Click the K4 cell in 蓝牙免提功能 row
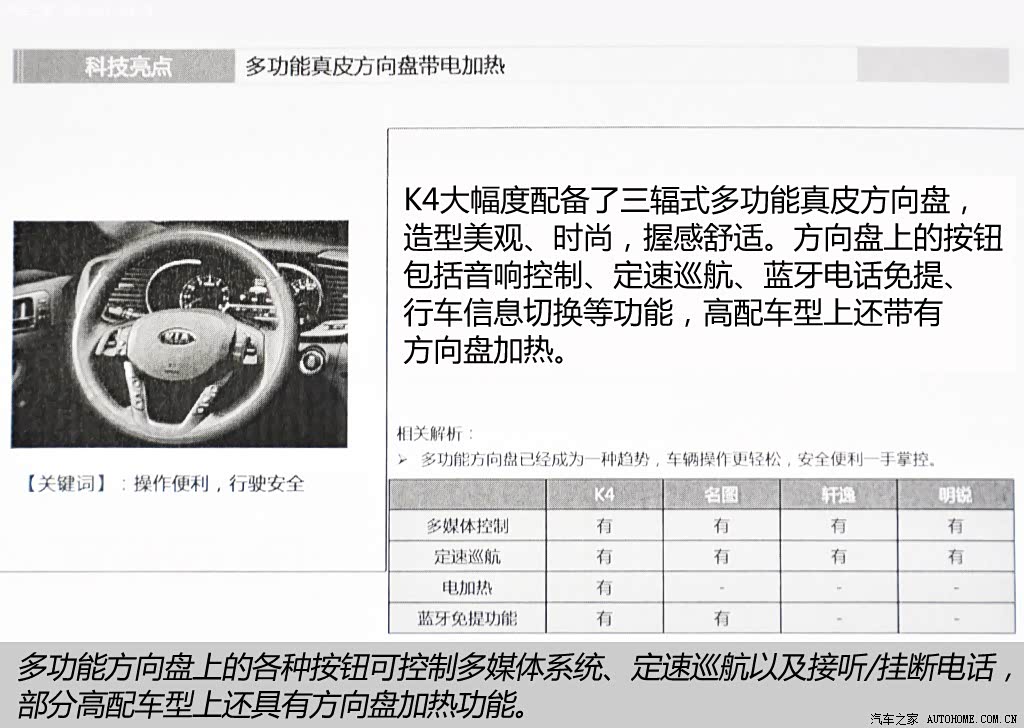The height and width of the screenshot is (728, 1024). [x=604, y=618]
